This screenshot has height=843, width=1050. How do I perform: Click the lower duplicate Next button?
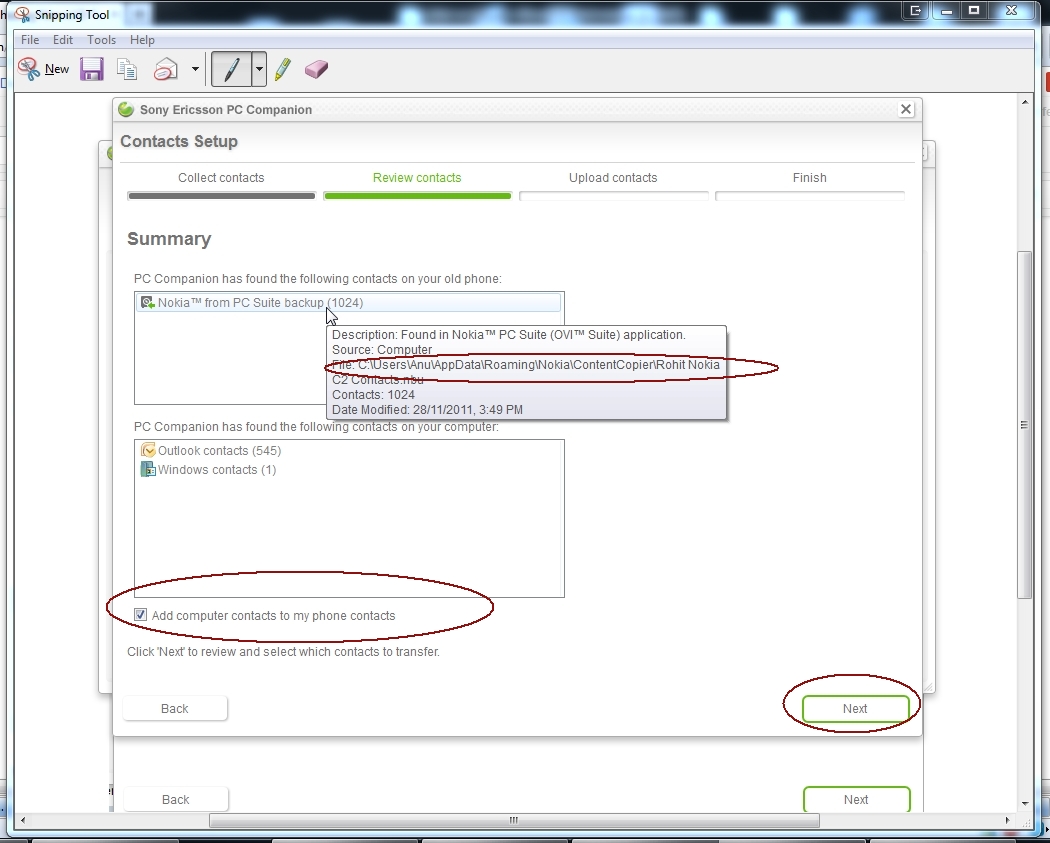856,799
